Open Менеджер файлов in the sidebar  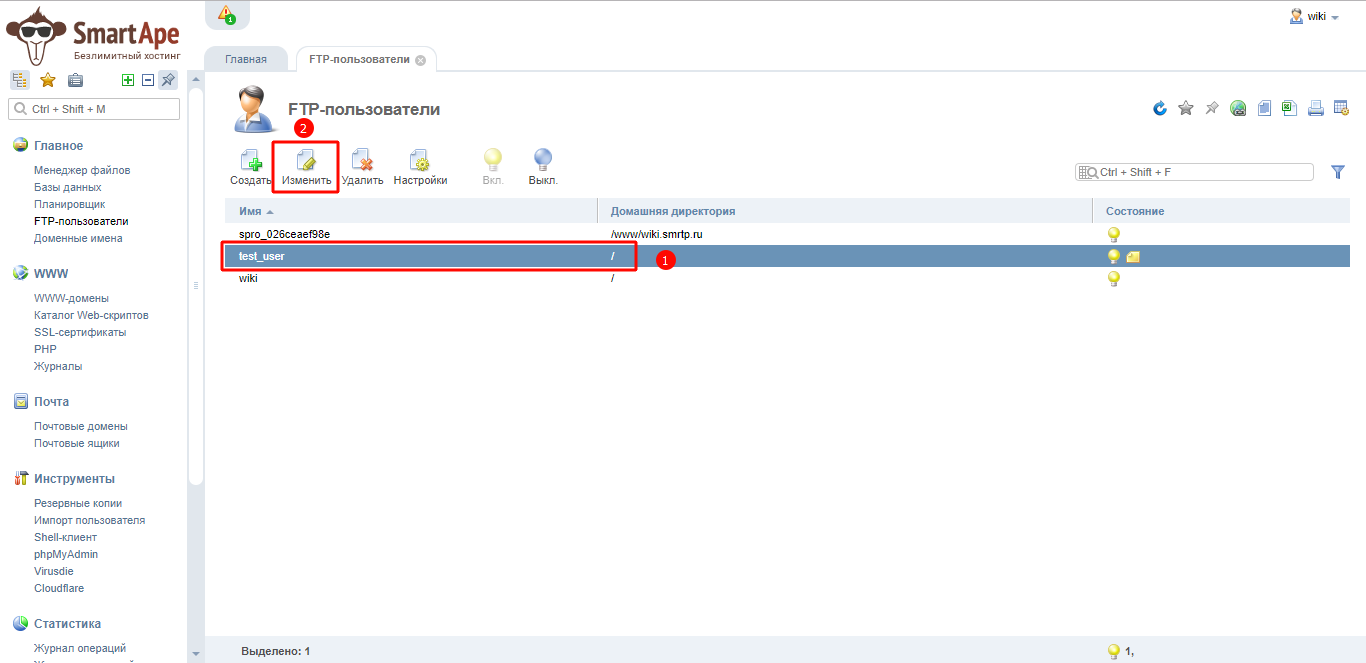(x=82, y=170)
